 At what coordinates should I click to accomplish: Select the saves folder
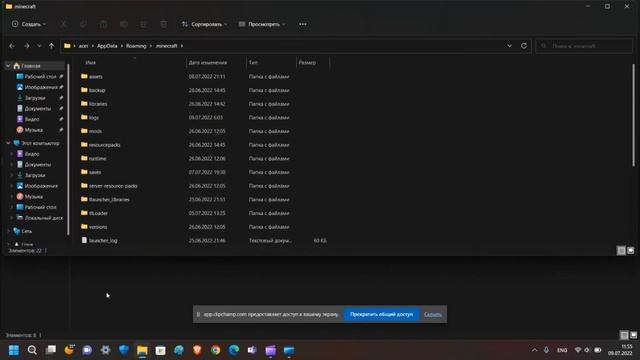tap(95, 172)
